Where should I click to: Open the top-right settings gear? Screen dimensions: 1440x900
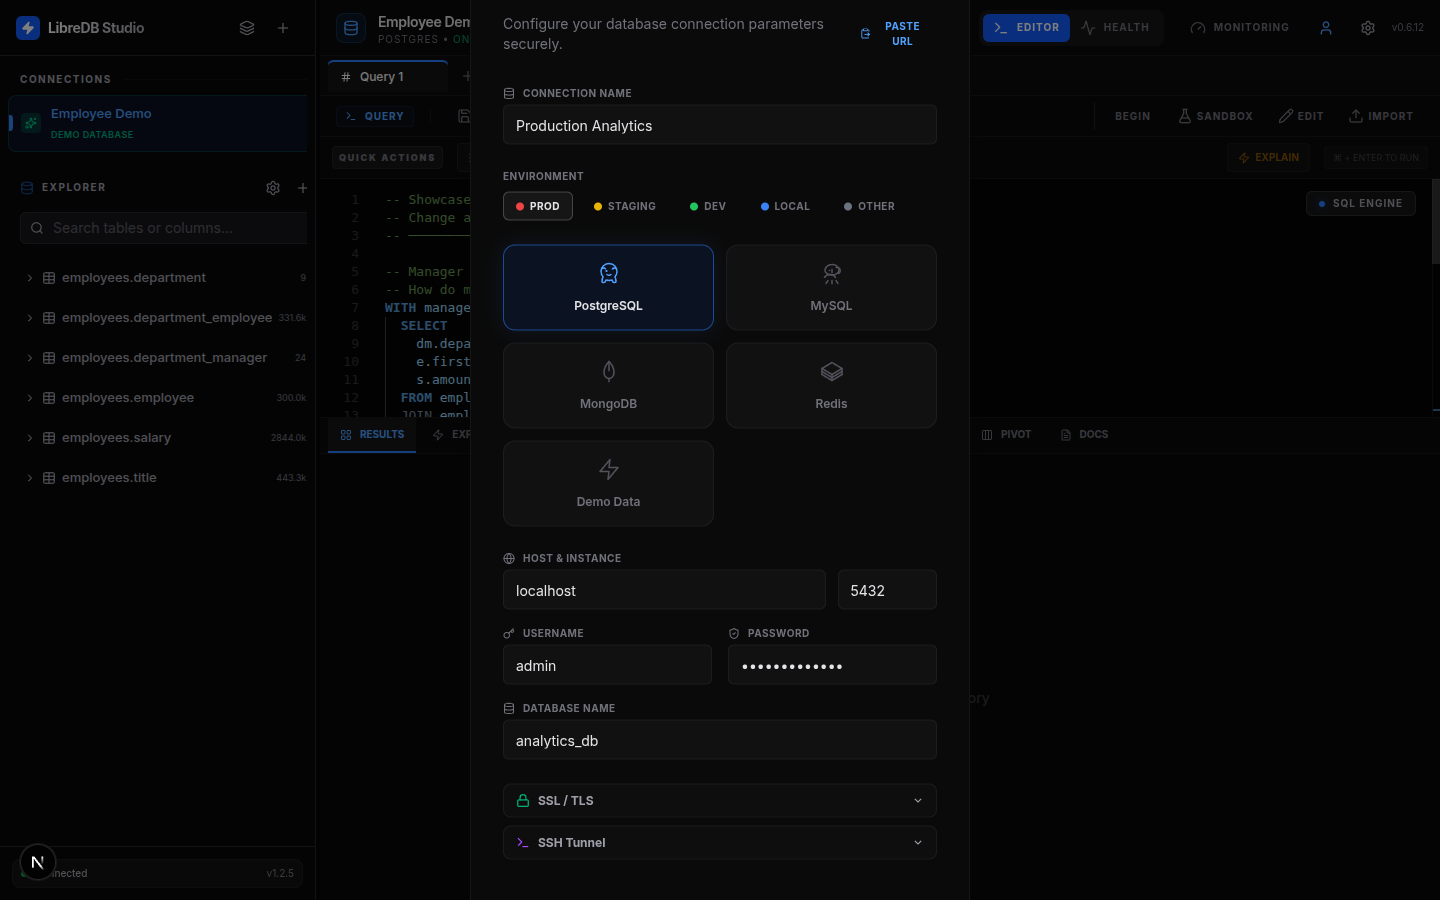1368,28
